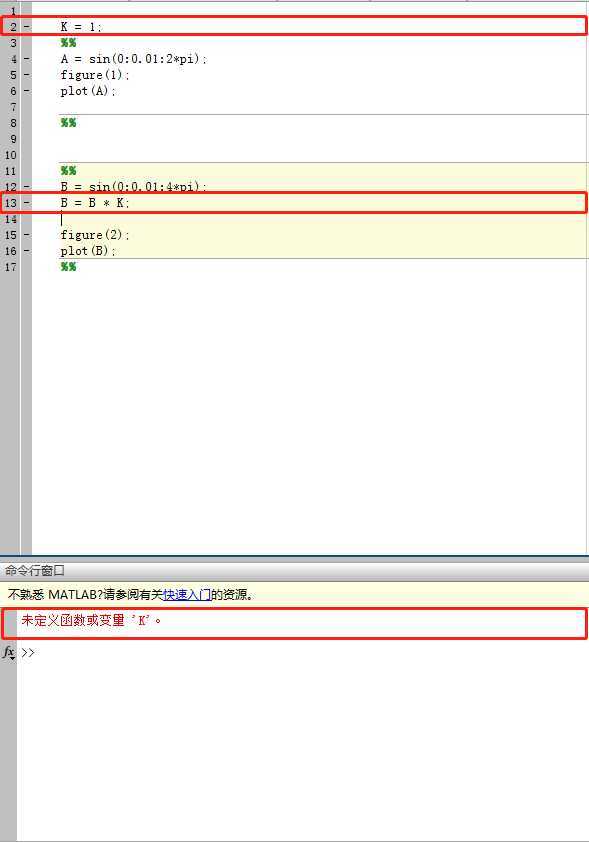Toggle breakpoint dash on line 5
The height and width of the screenshot is (842, 589).
(27, 75)
